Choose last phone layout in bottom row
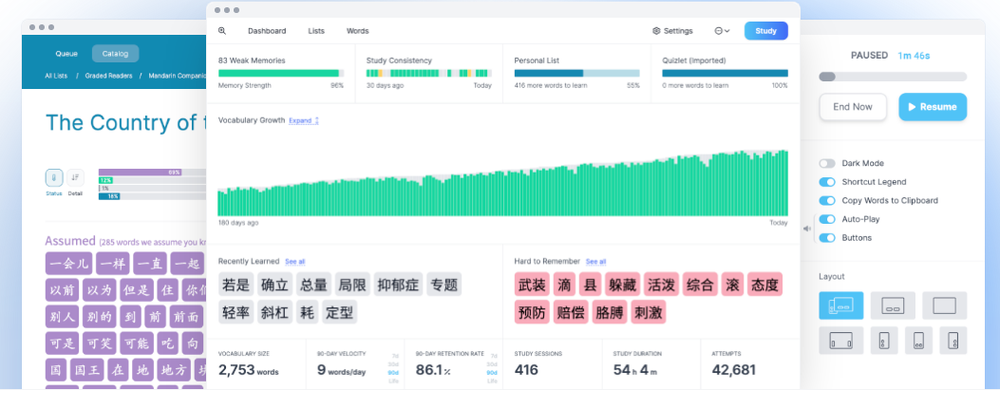 point(953,341)
